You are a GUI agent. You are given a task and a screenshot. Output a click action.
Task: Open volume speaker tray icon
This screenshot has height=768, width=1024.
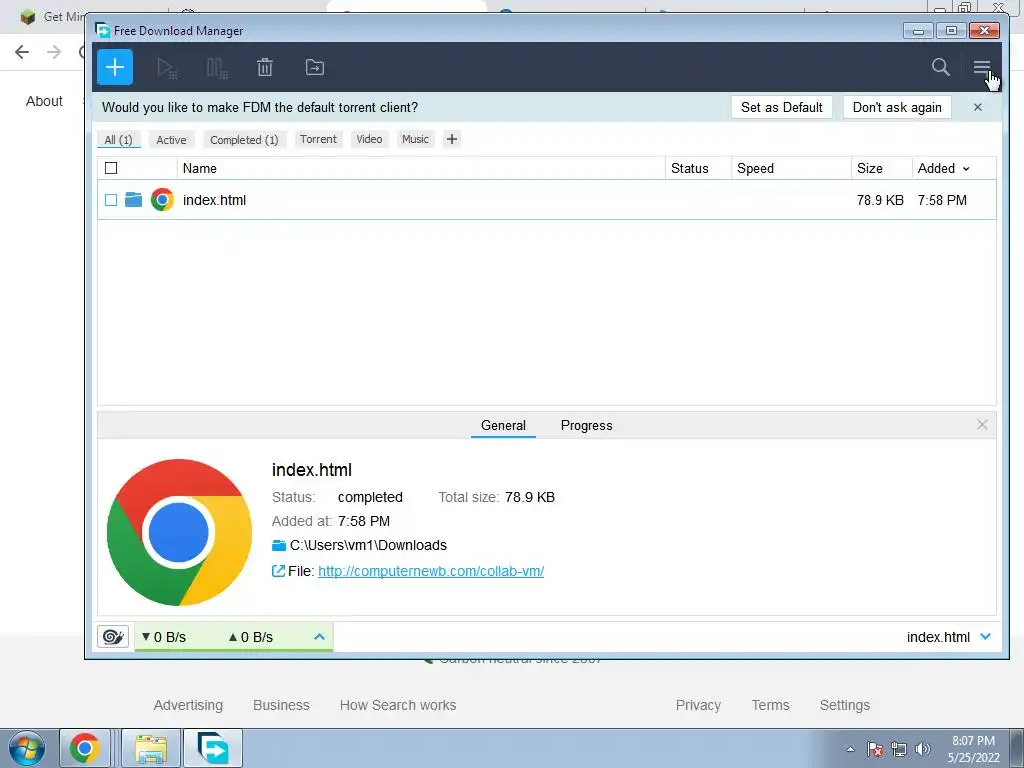923,749
